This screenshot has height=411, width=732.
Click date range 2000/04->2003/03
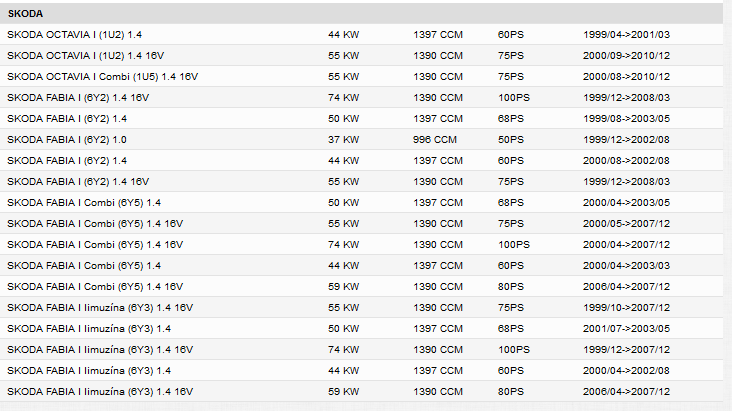tap(626, 266)
